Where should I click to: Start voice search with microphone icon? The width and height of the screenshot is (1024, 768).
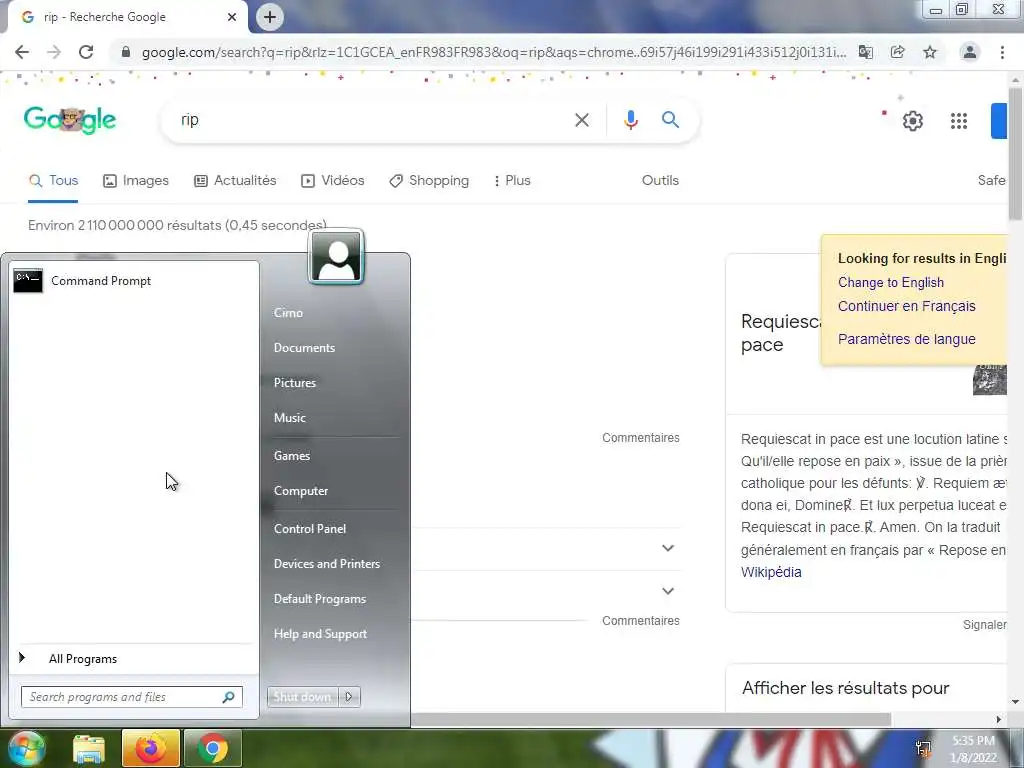coord(631,120)
